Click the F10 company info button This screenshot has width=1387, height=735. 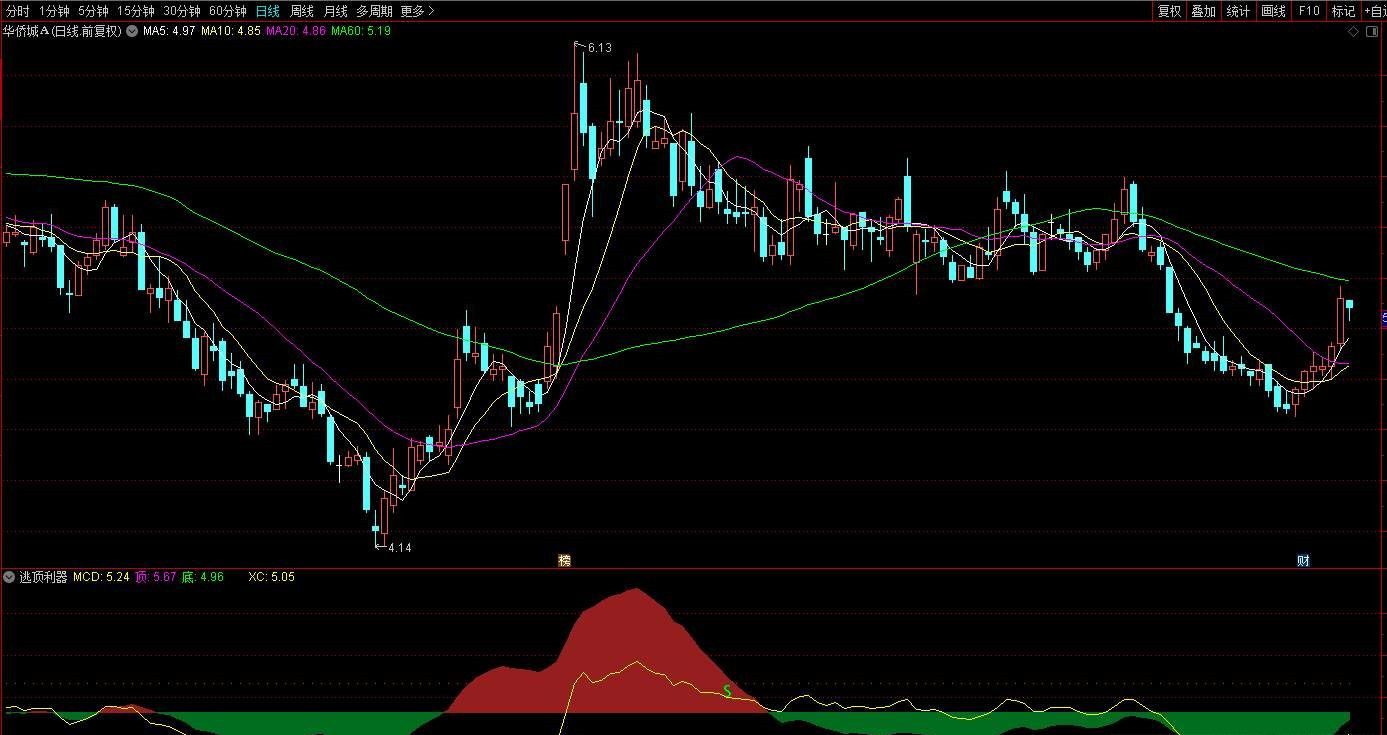[x=1309, y=11]
